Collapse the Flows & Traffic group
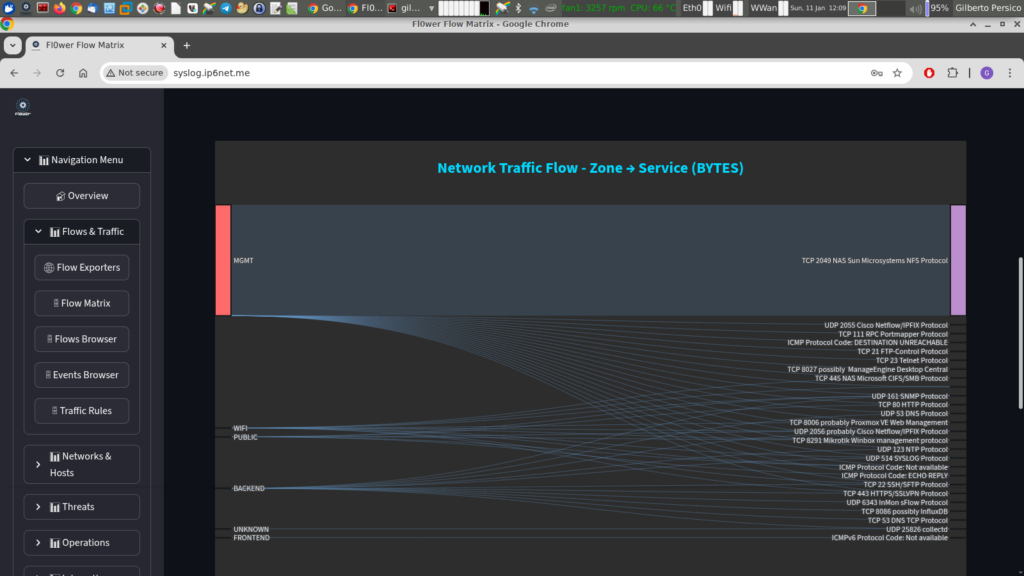Screen dimensions: 1024x576 82,232
